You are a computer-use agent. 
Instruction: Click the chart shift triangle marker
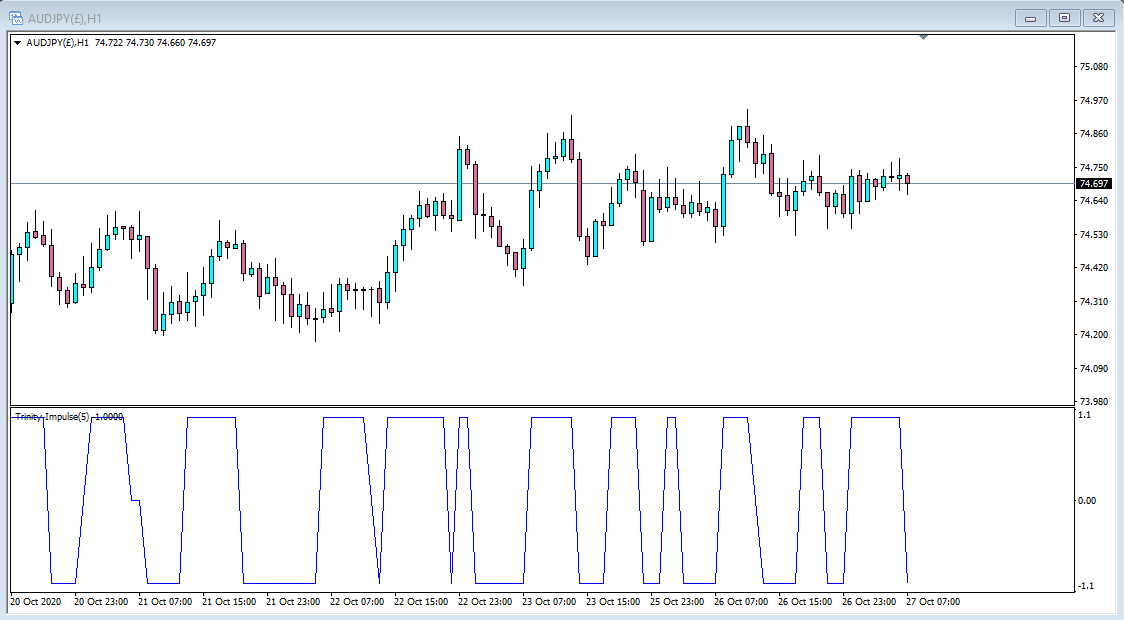923,37
